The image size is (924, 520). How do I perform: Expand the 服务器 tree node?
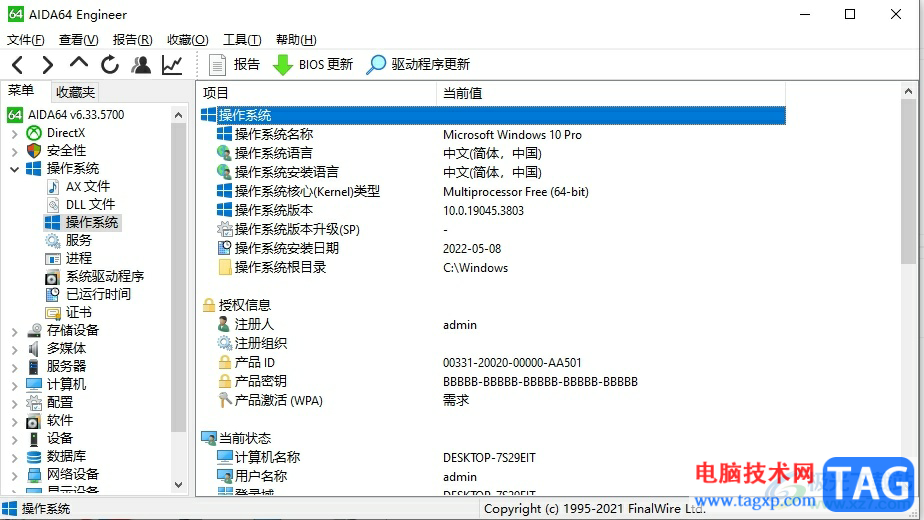(x=15, y=368)
